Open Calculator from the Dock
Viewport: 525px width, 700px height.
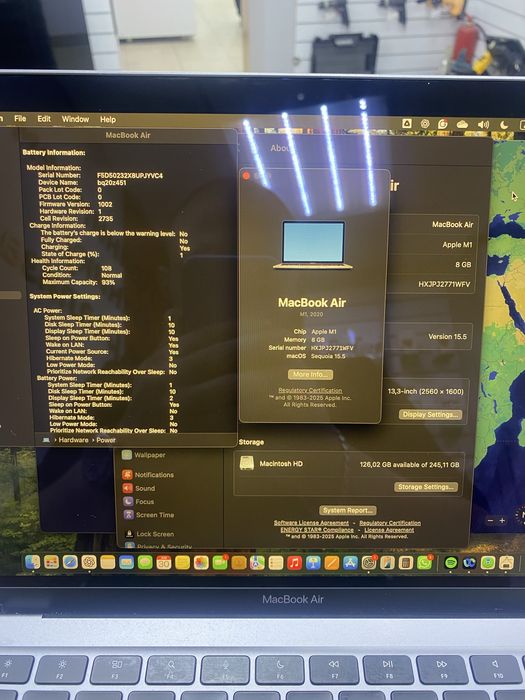point(406,563)
